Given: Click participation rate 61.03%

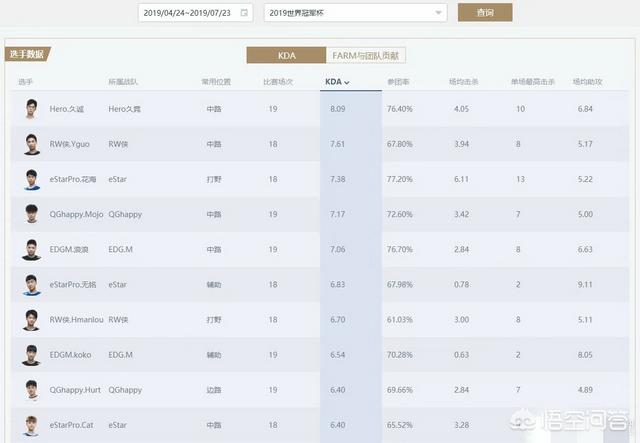Looking at the screenshot, I should point(400,320).
